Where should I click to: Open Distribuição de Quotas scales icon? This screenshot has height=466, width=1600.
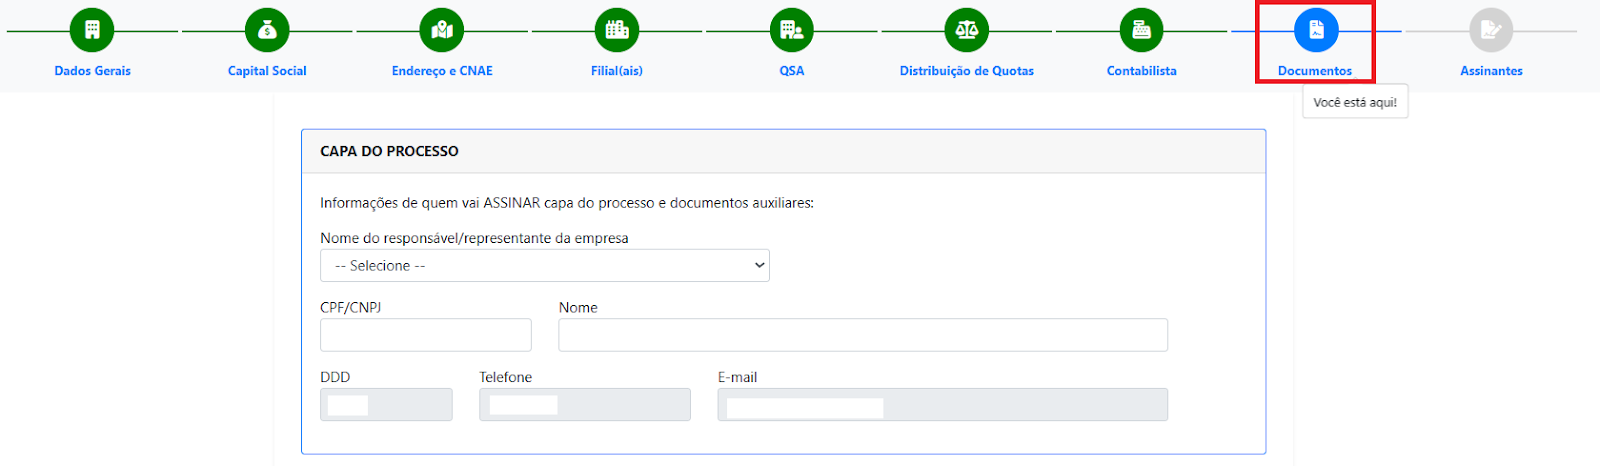coord(967,30)
